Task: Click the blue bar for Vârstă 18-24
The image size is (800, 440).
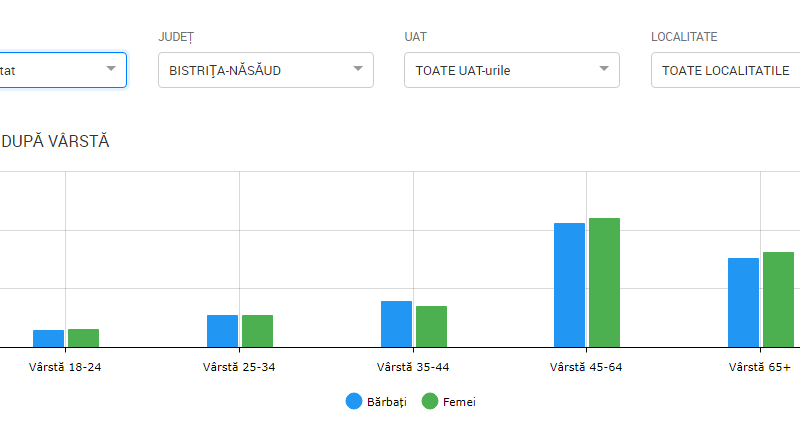Action: point(48,338)
